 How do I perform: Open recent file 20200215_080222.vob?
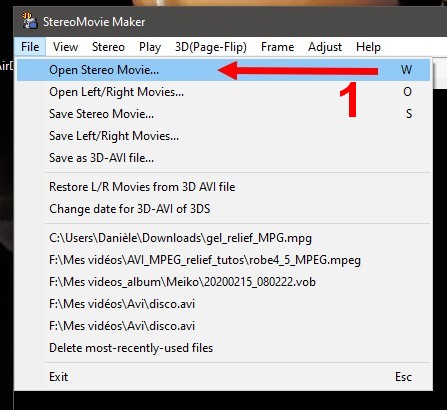click(x=224, y=282)
